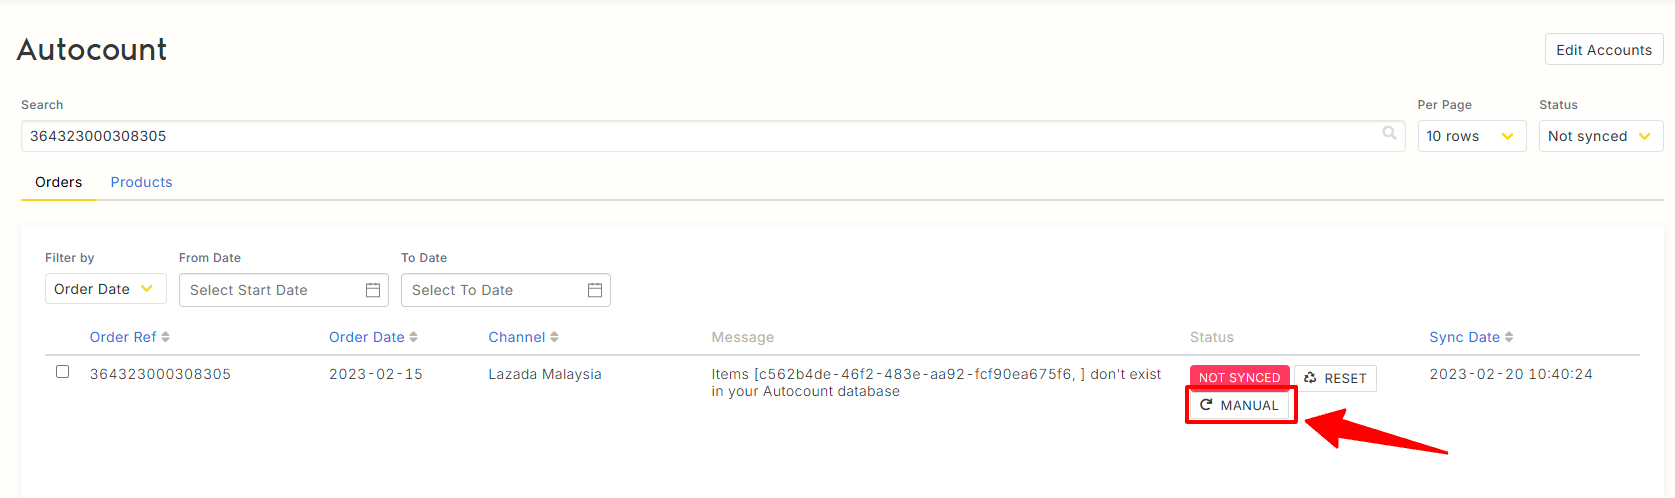Image resolution: width=1675 pixels, height=498 pixels.
Task: Click the search input field
Action: pyautogui.click(x=700, y=136)
